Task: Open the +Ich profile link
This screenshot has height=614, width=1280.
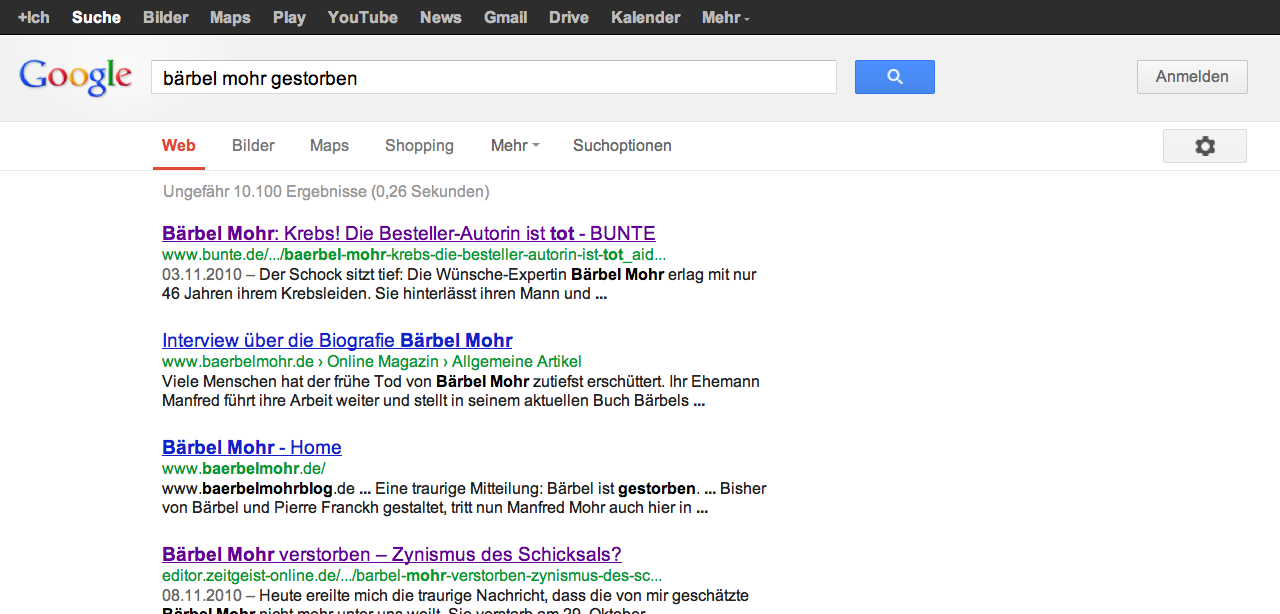Action: point(34,17)
